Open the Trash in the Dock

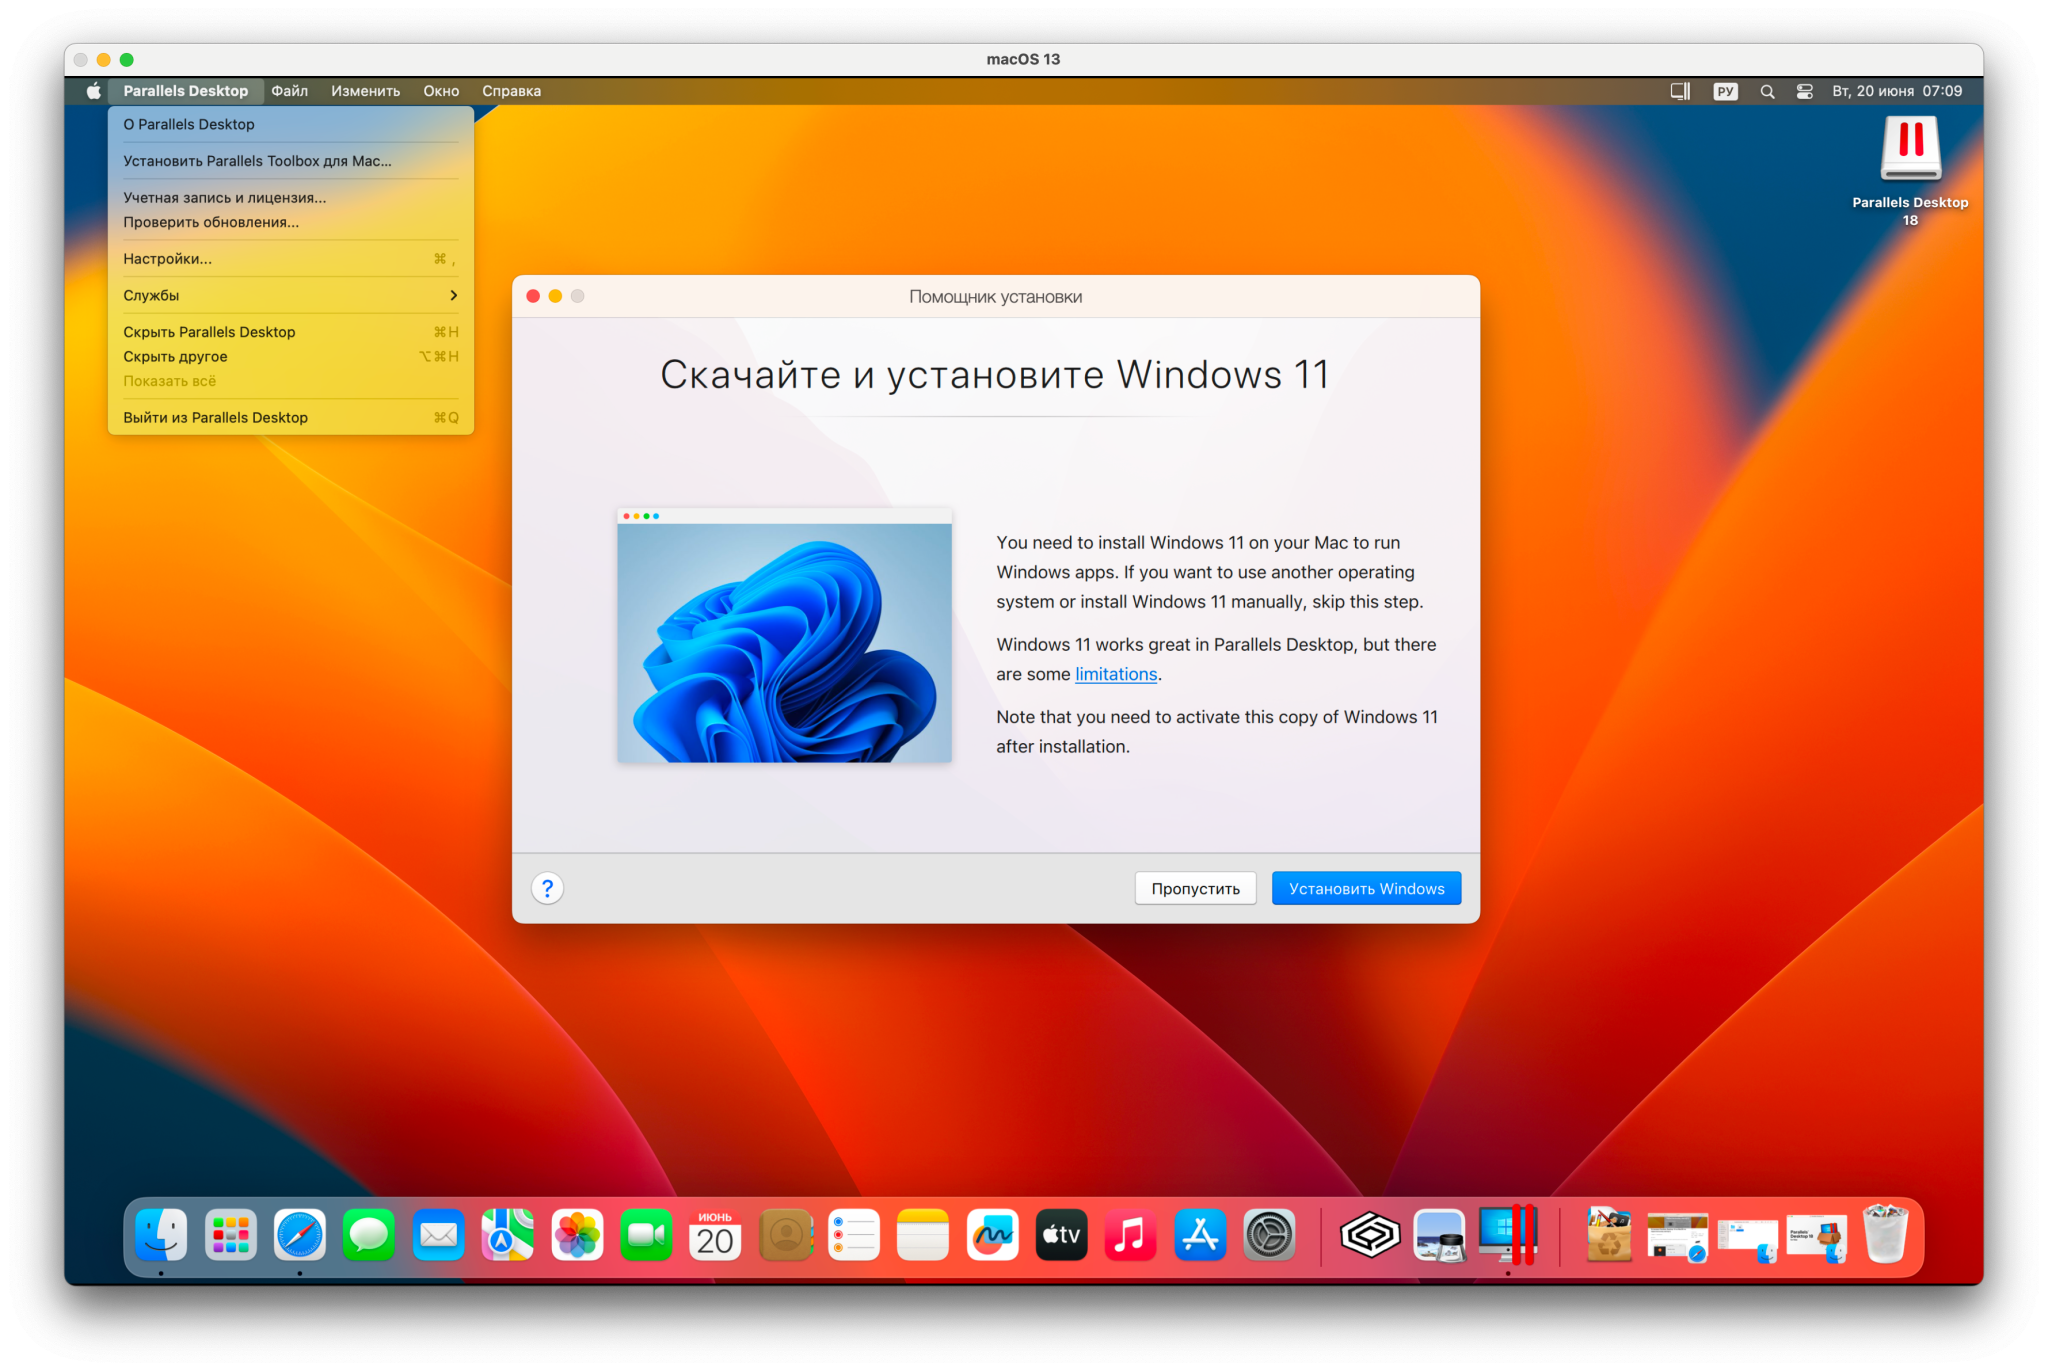[1886, 1236]
